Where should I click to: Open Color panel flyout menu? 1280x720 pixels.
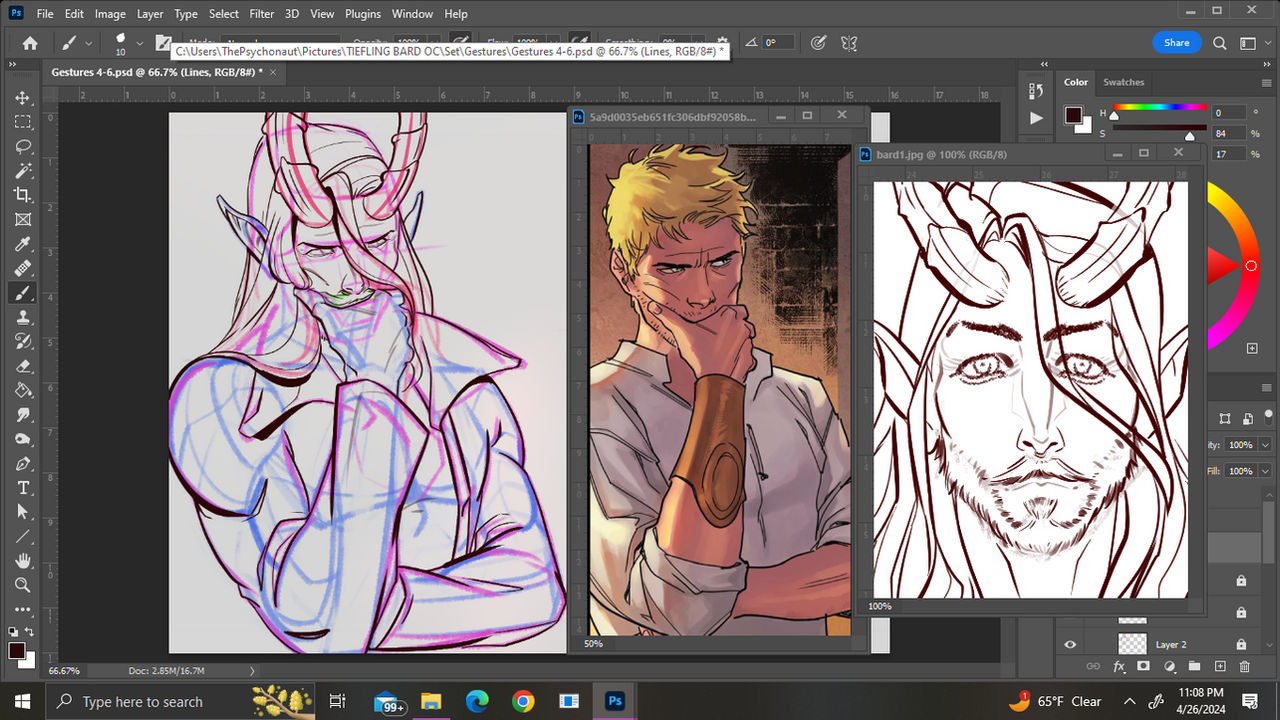1266,82
